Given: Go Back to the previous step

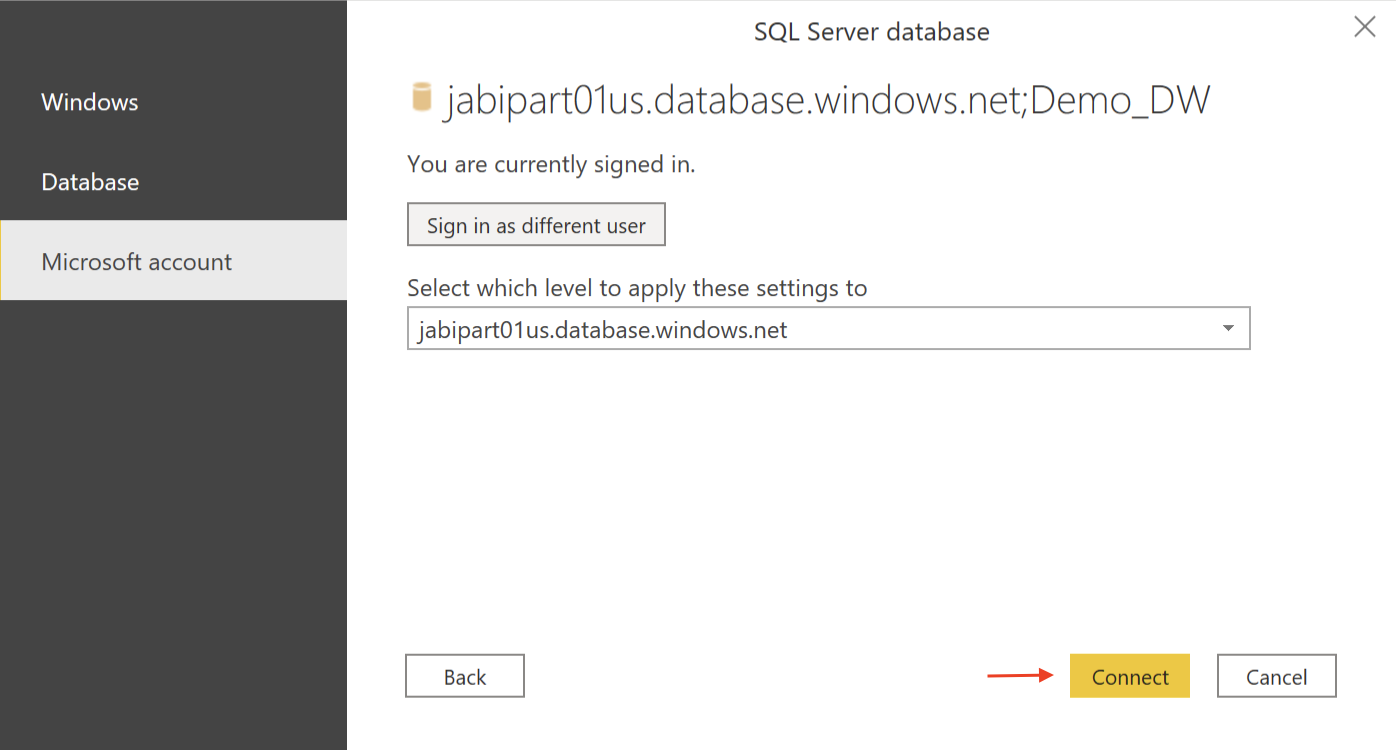Looking at the screenshot, I should pyautogui.click(x=465, y=676).
